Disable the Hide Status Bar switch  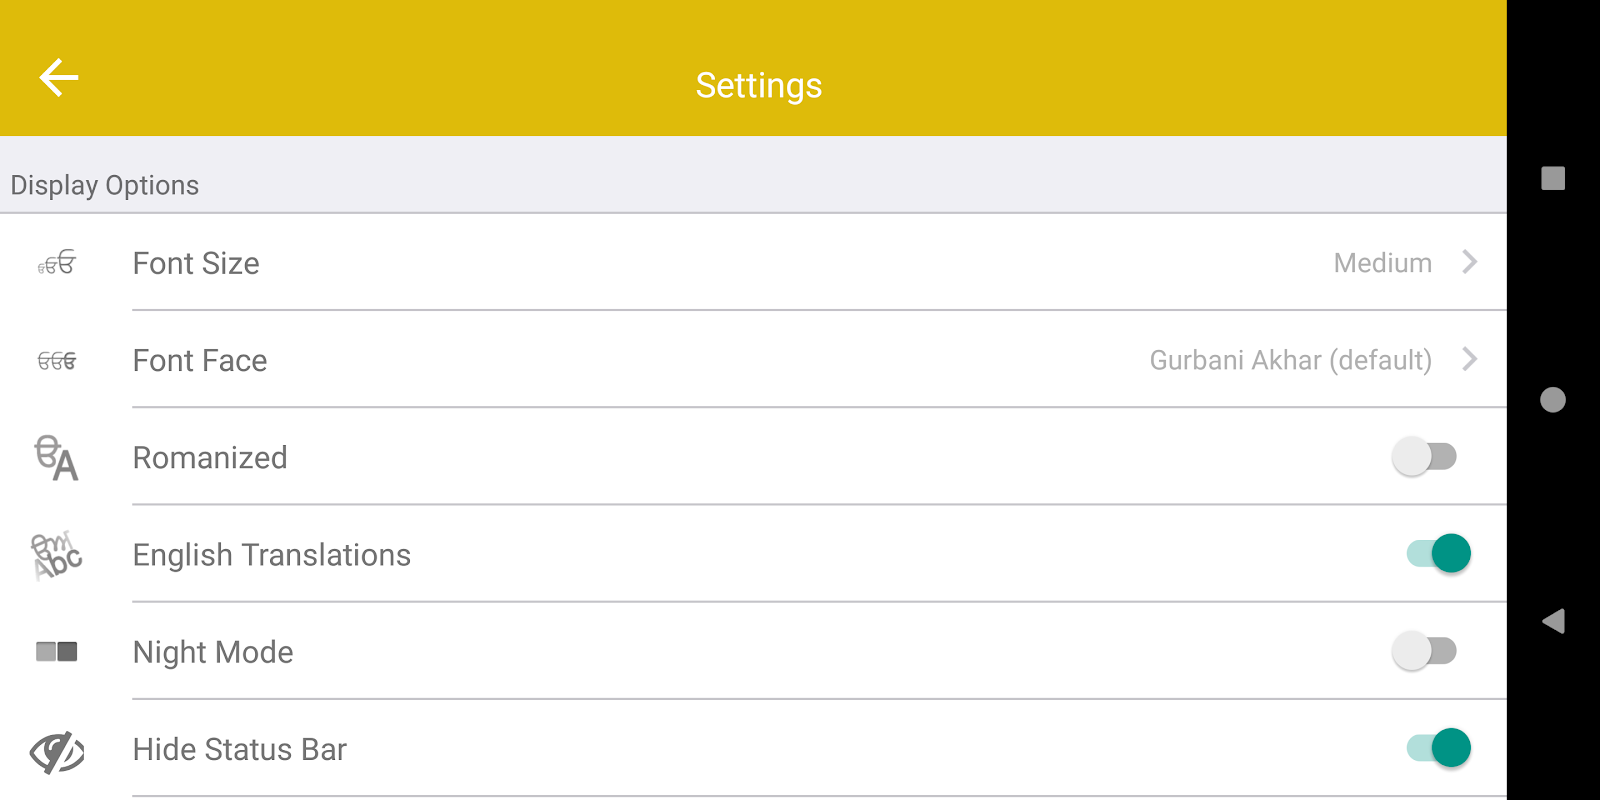coord(1438,748)
